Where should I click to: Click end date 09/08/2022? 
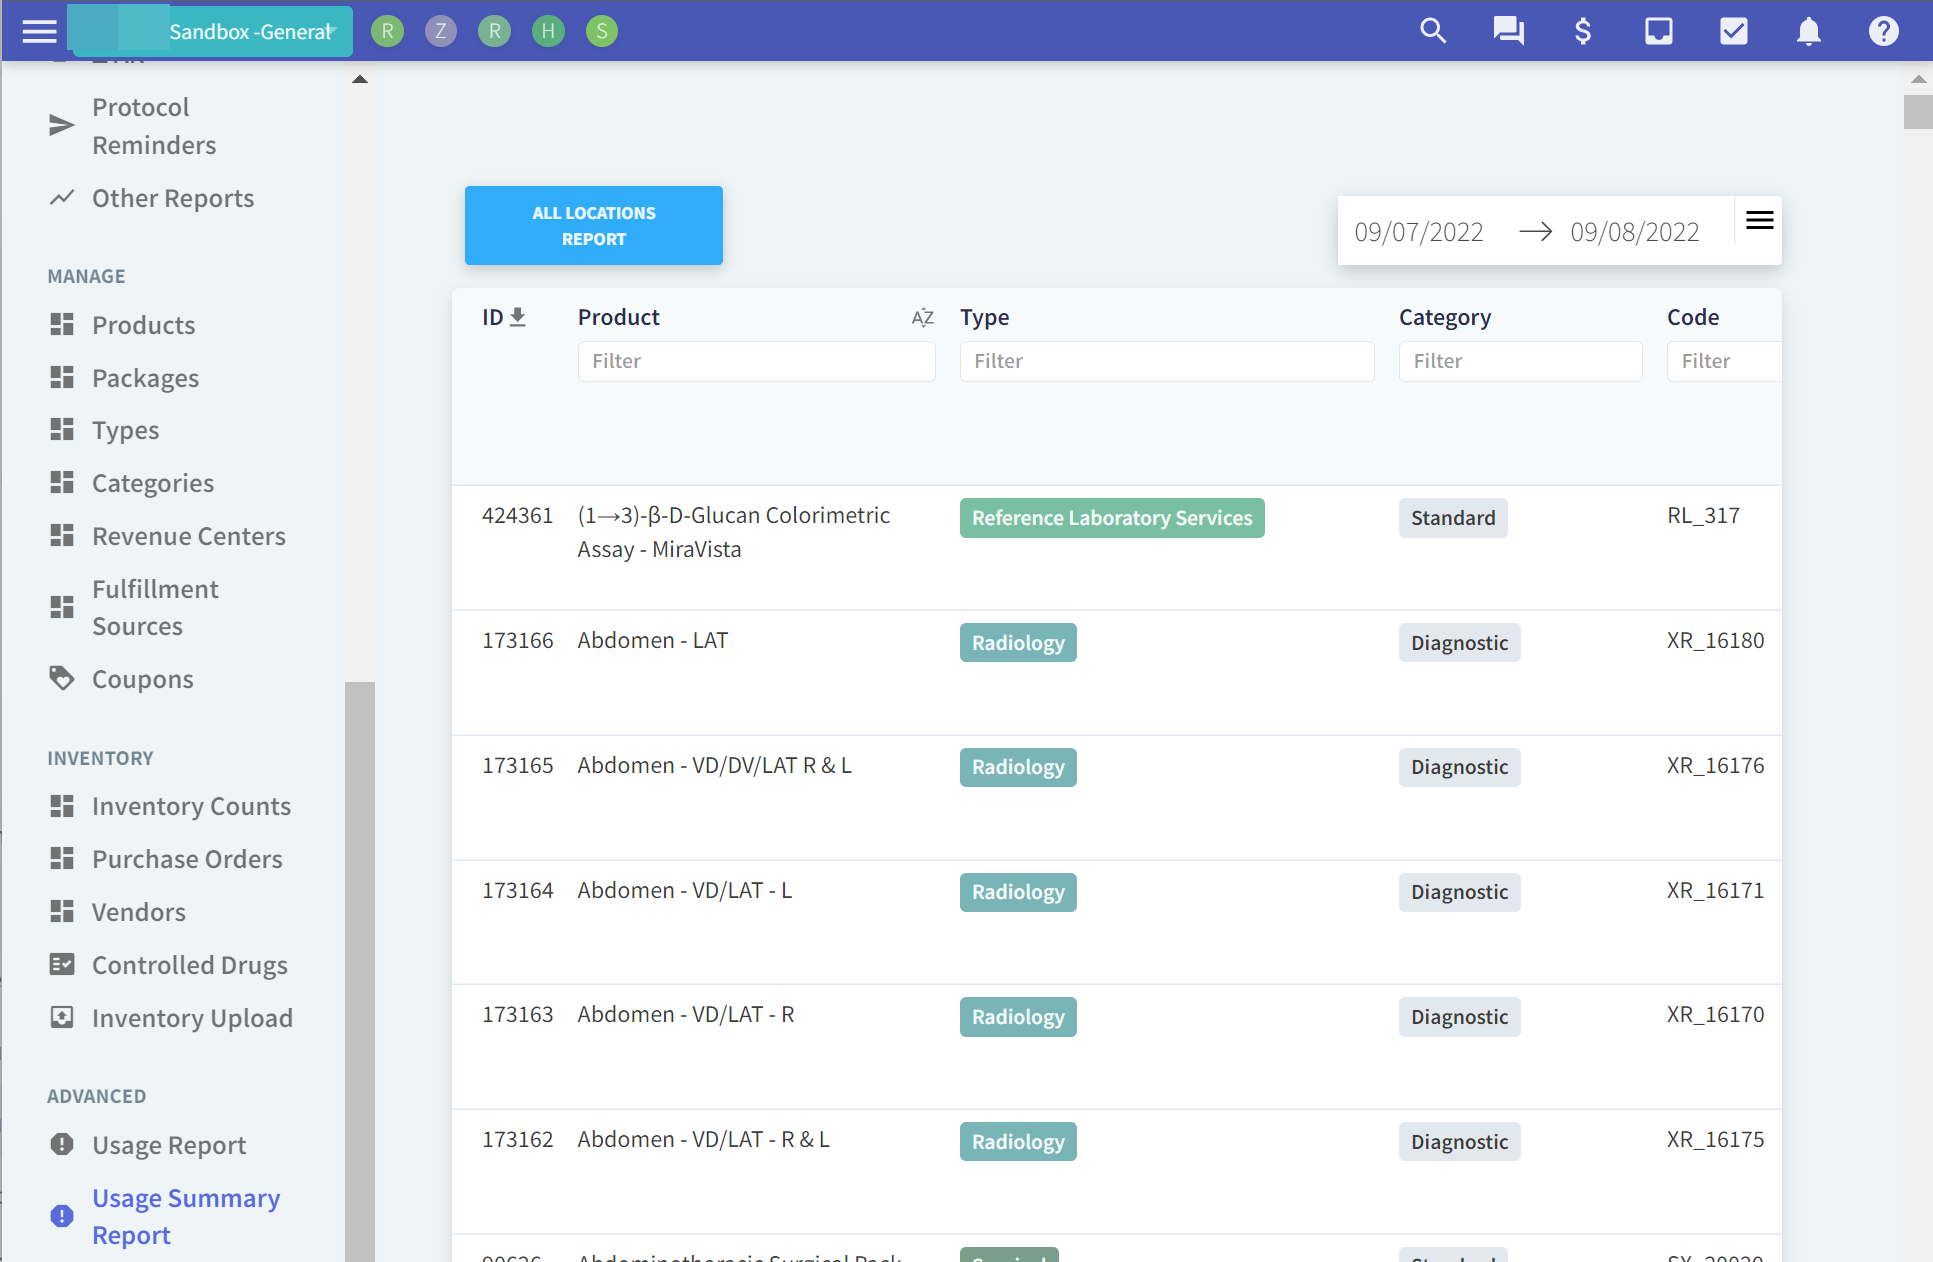(1634, 232)
